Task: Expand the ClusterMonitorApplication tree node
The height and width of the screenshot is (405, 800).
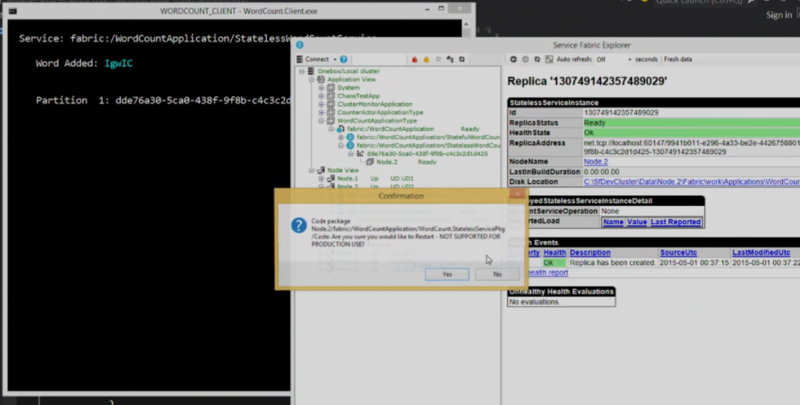Action: [321, 104]
